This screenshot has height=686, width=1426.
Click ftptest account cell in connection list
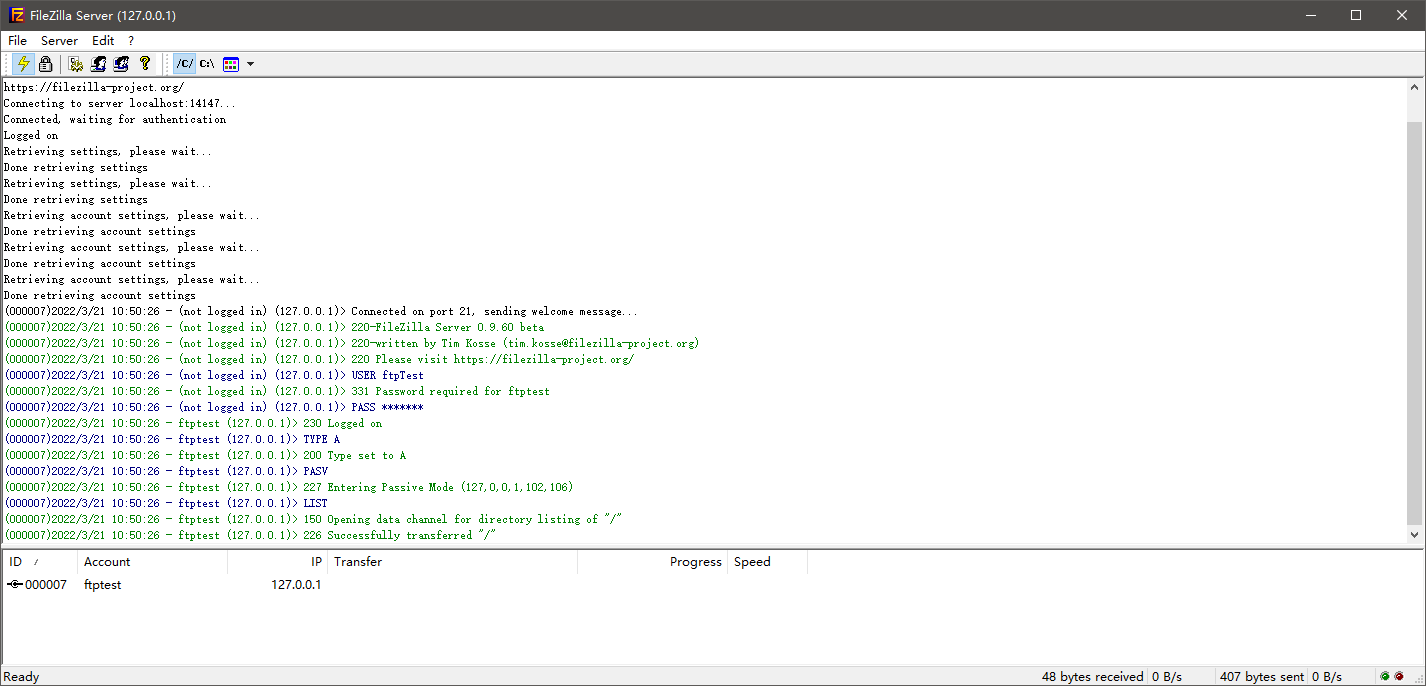coord(102,585)
